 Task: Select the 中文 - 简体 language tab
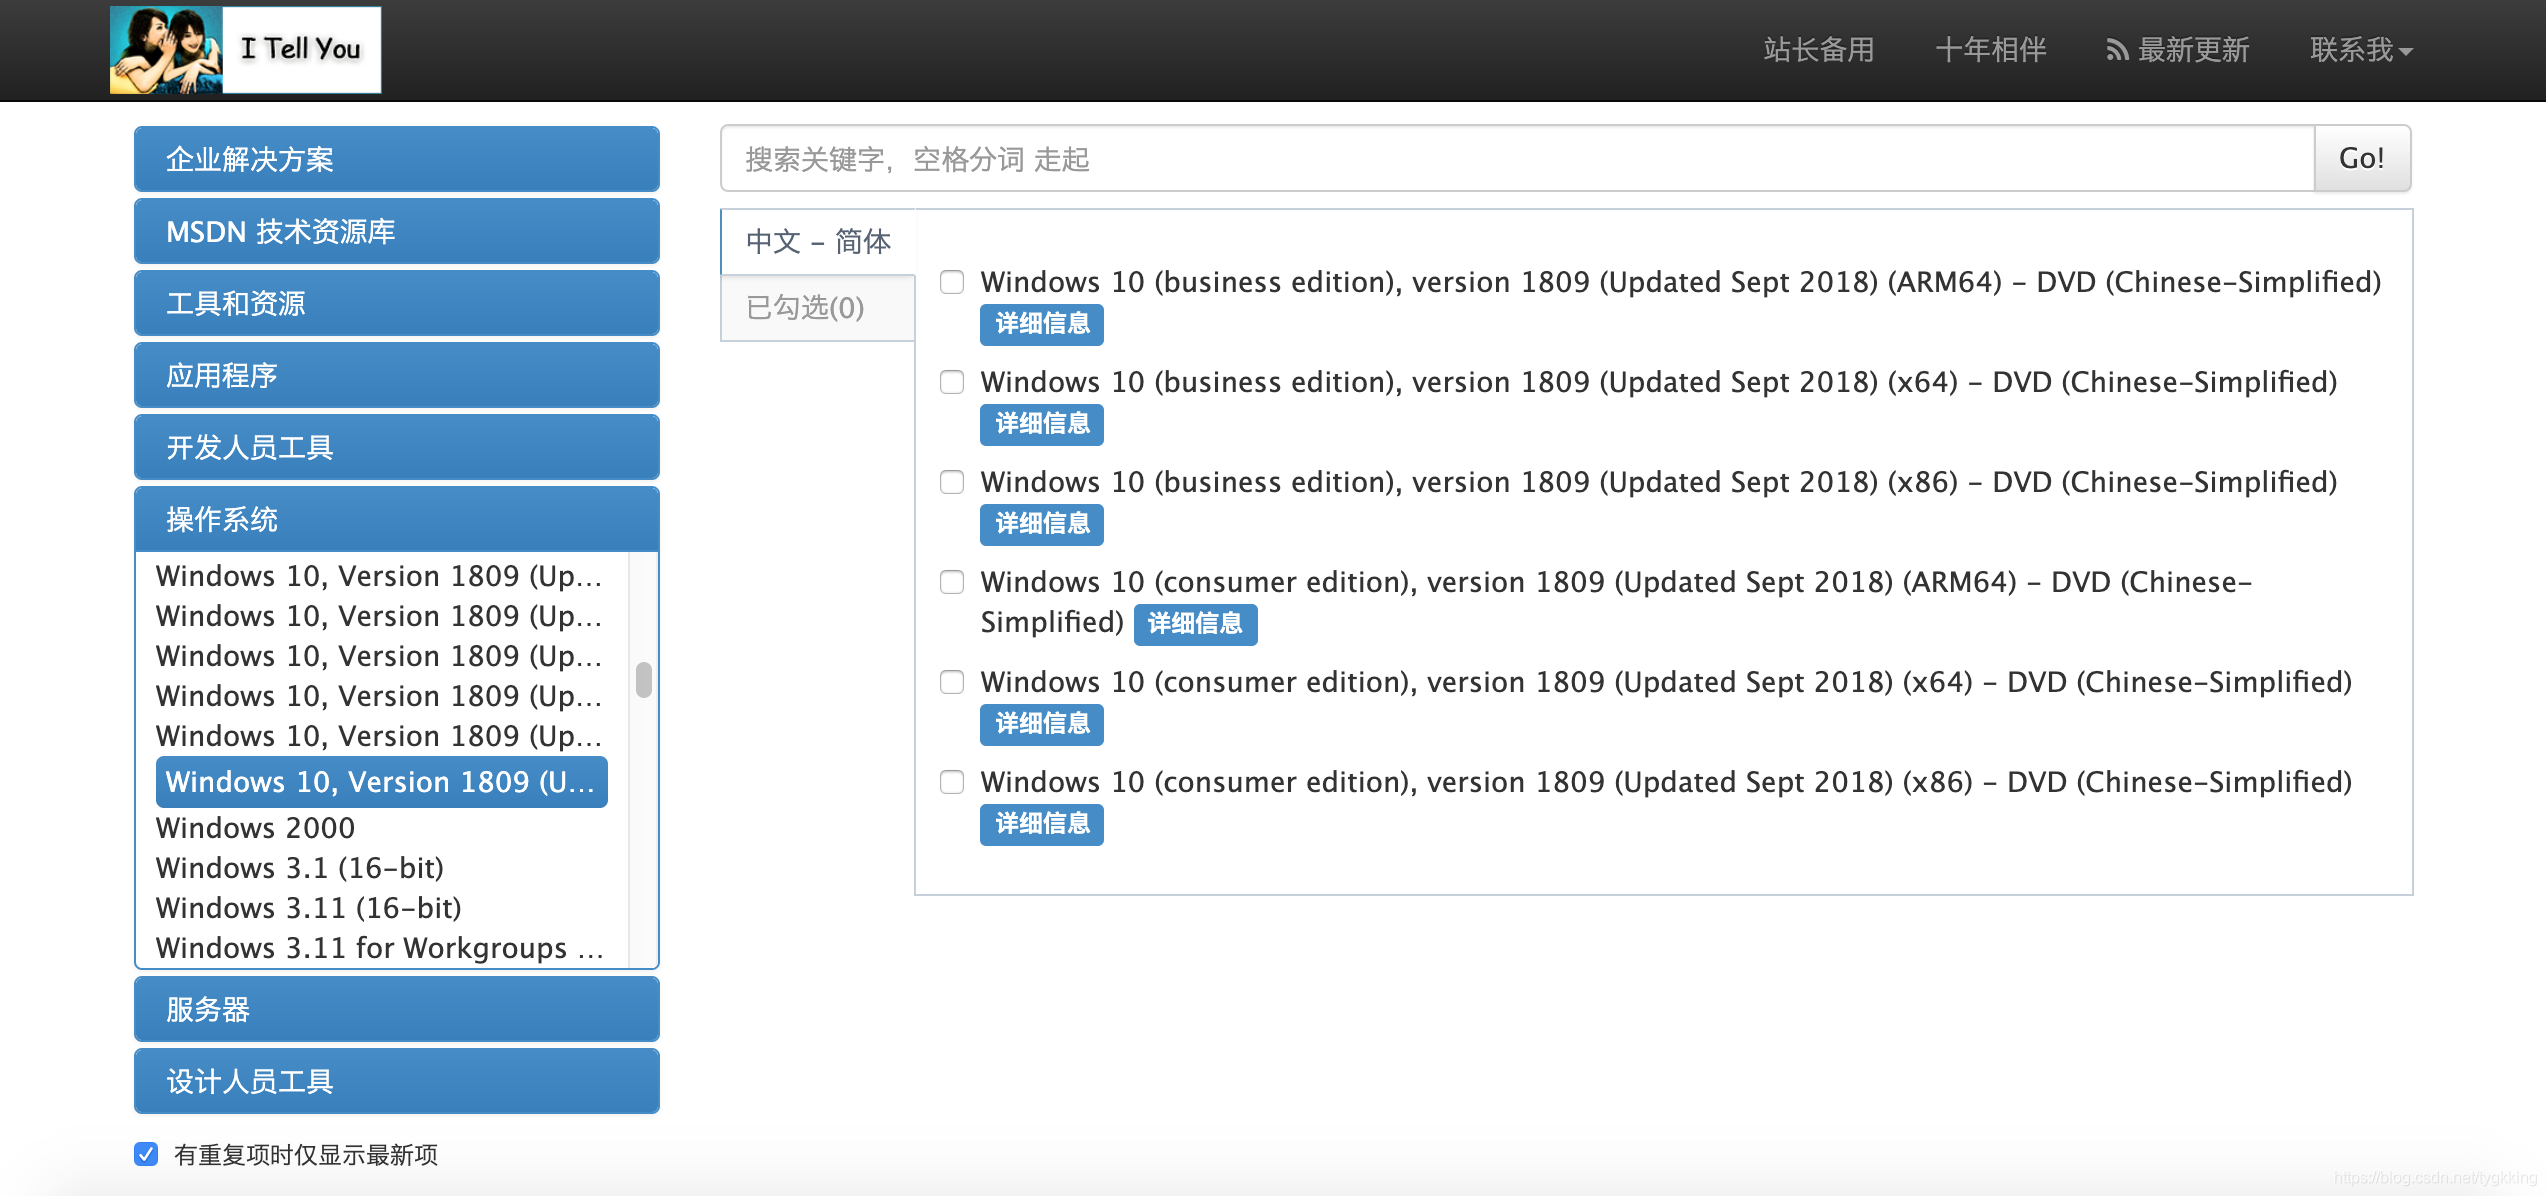(x=817, y=241)
